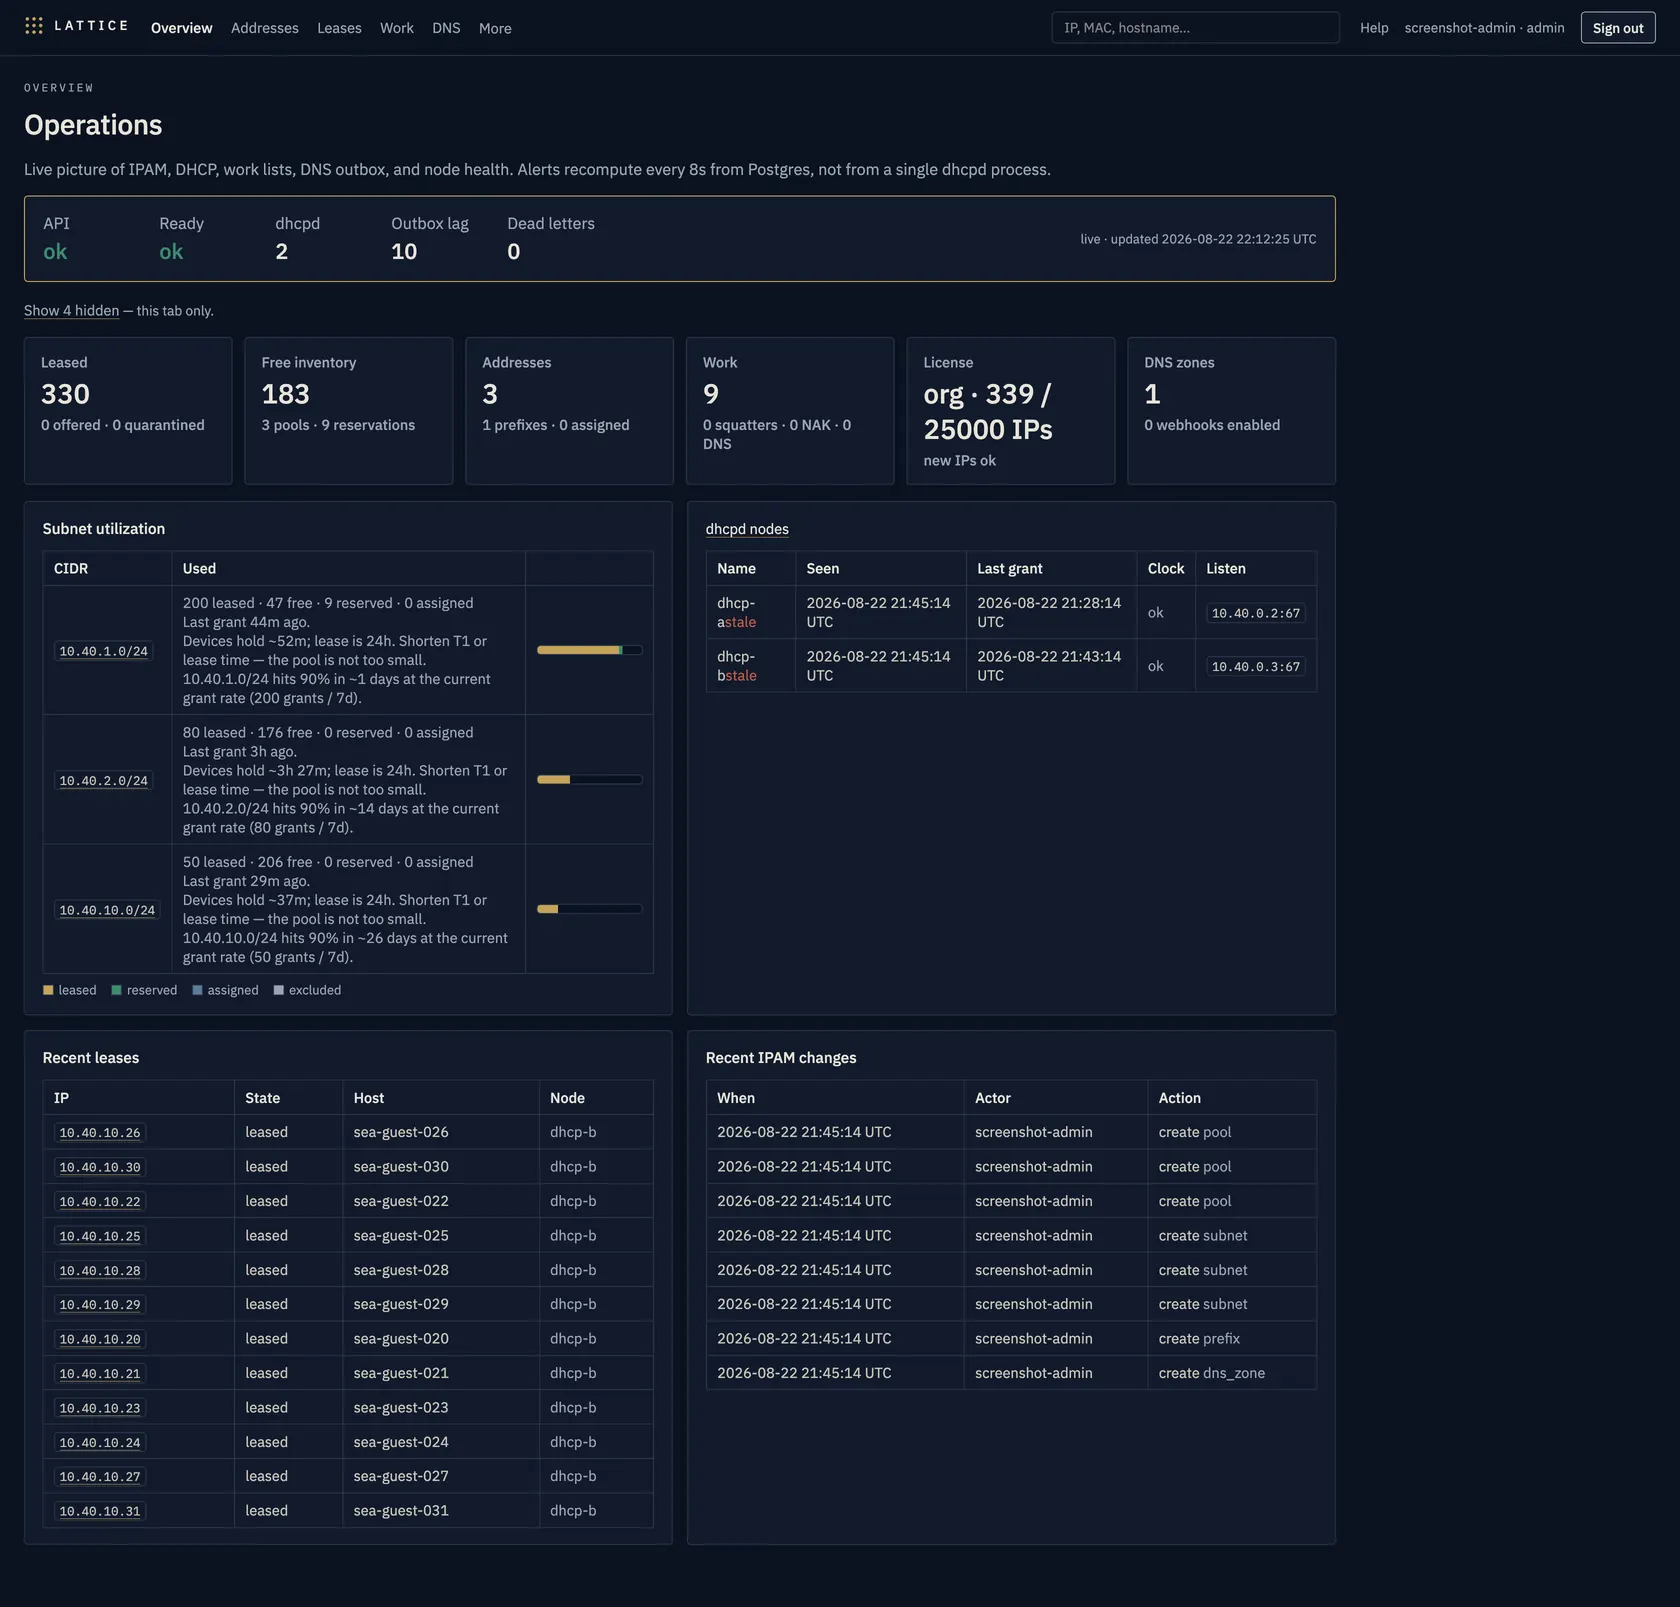The width and height of the screenshot is (1680, 1607).
Task: Click the Last grant column header
Action: pyautogui.click(x=1051, y=568)
